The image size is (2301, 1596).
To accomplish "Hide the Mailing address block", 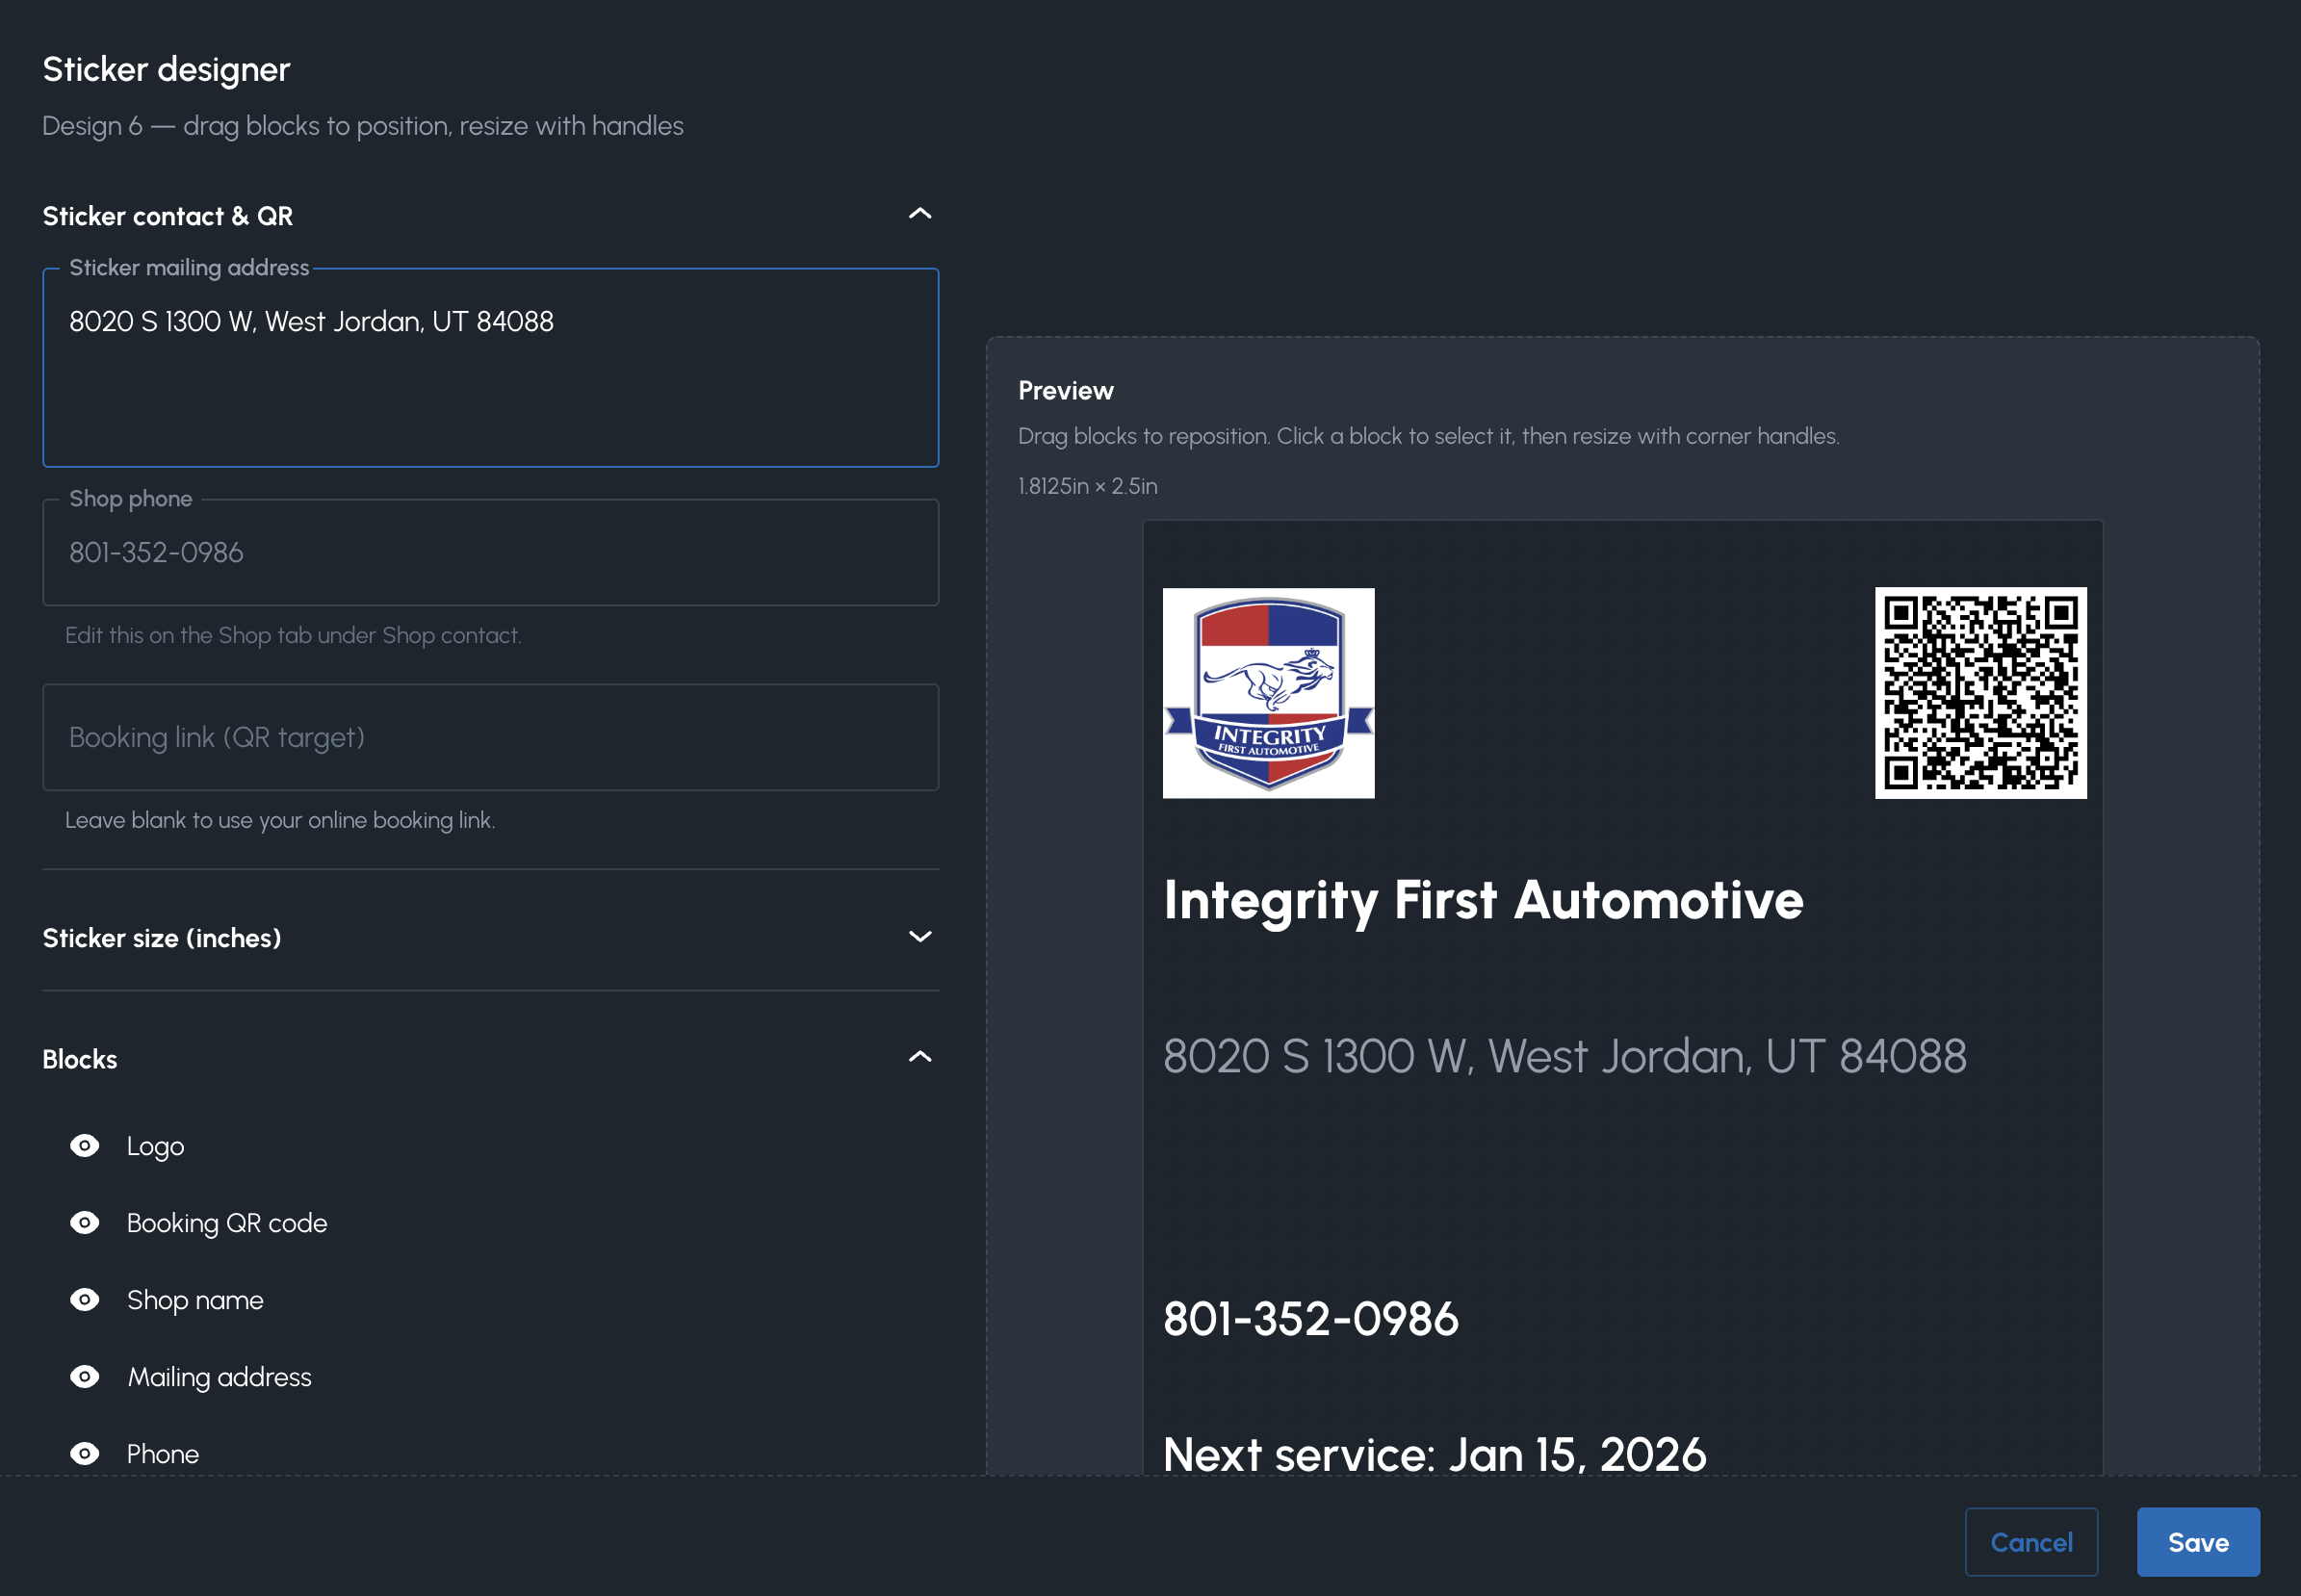I will [85, 1377].
